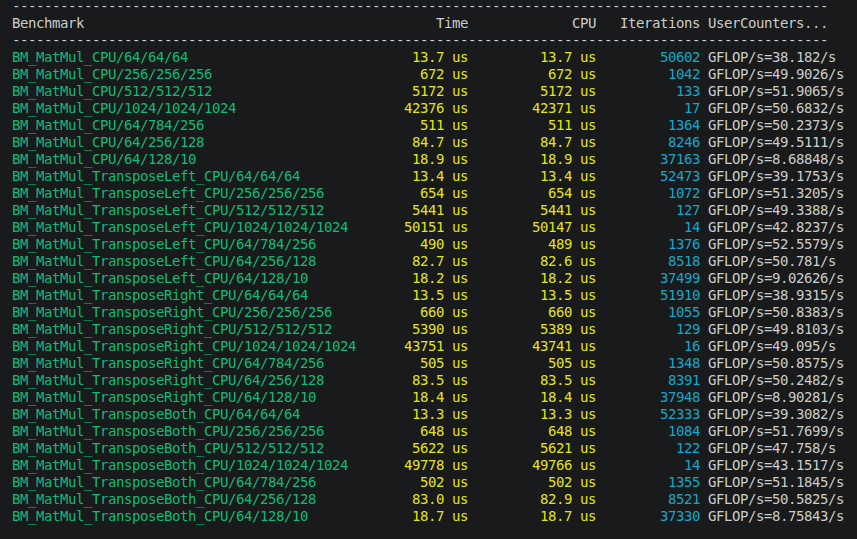Select BM_MatMul_TransposeBoth_CPU/64/128/10 row name

click(x=160, y=516)
